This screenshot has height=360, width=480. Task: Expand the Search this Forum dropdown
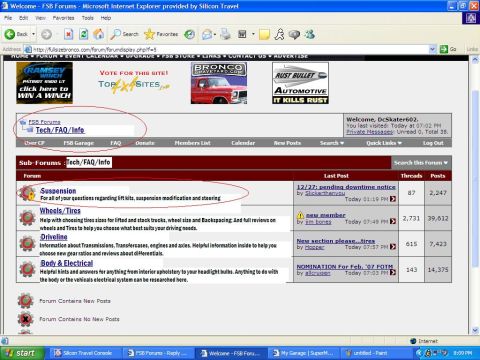tap(421, 163)
